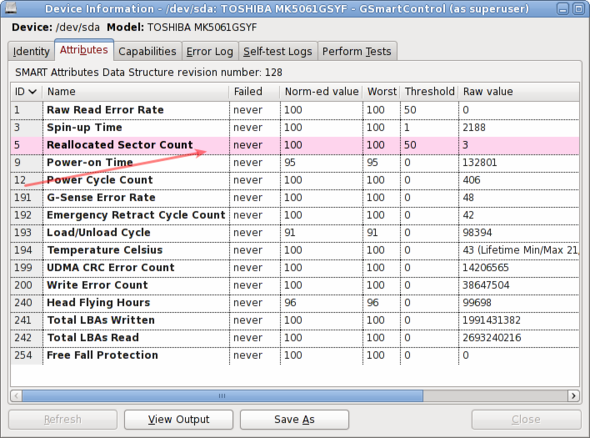Select the Total LBAs Written row
Viewport: 590px width, 438px height.
[295, 320]
